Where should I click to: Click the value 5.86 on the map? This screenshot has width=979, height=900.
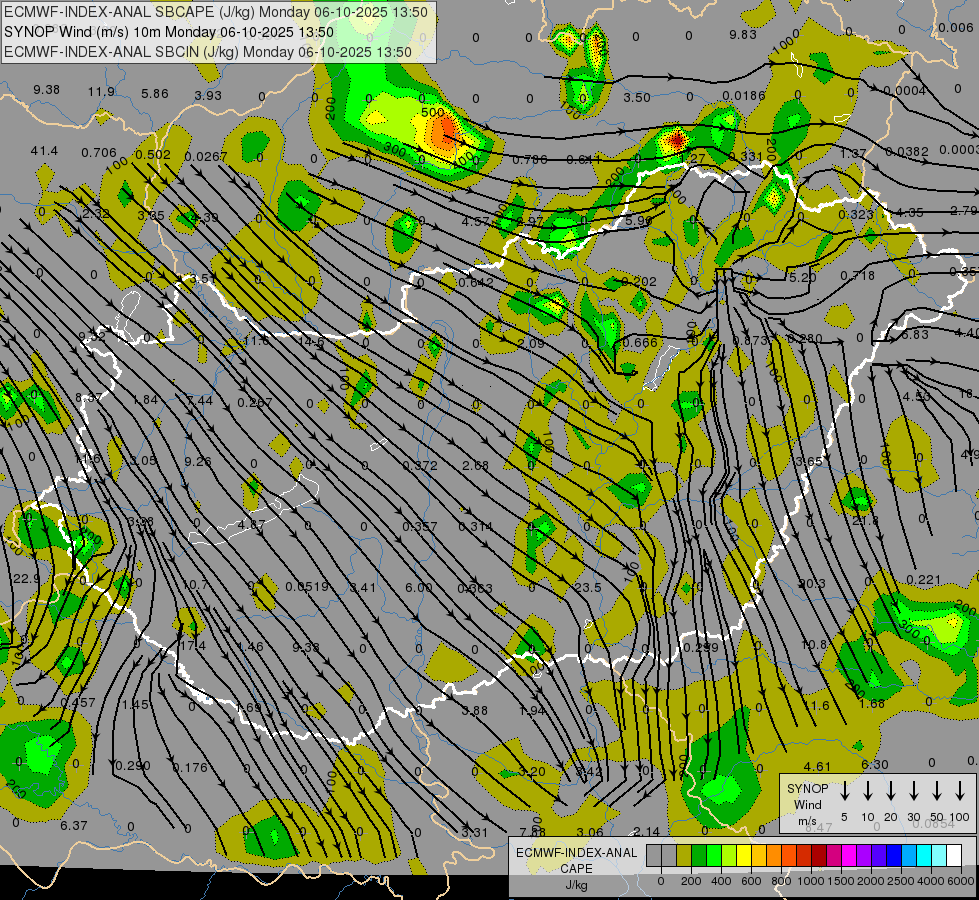pyautogui.click(x=154, y=94)
